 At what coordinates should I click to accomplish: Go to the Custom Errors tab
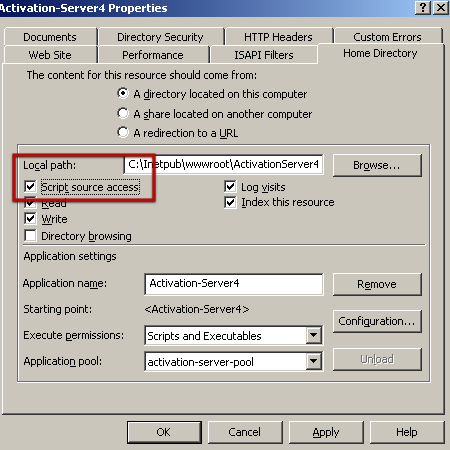click(388, 36)
